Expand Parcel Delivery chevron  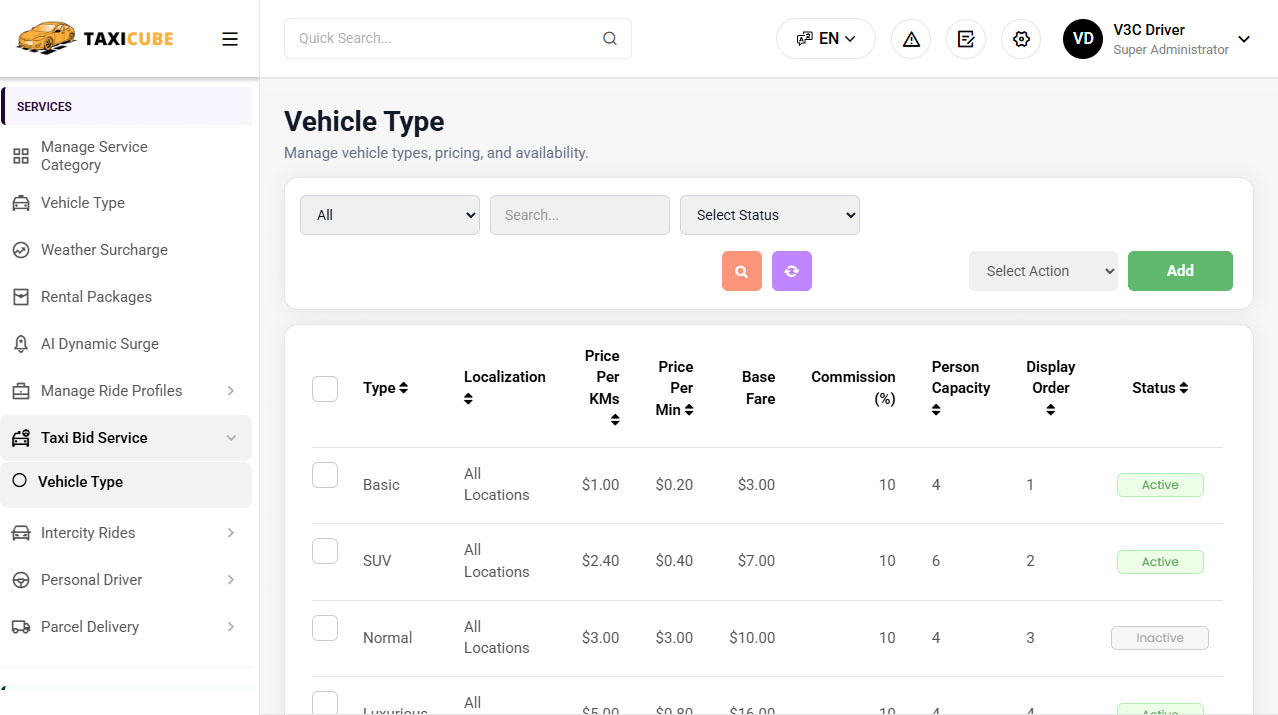click(x=231, y=627)
